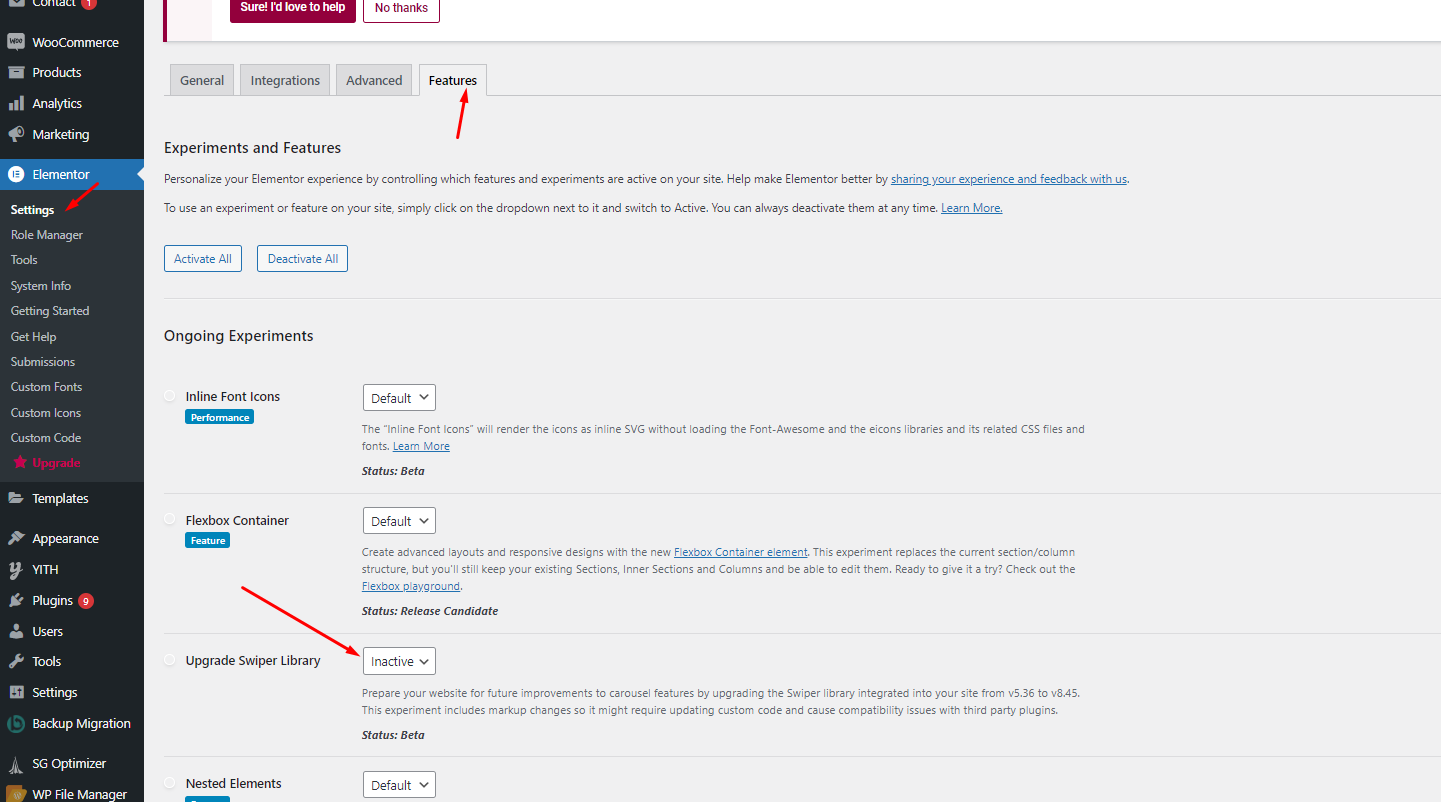The width and height of the screenshot is (1441, 802).
Task: Click the Deactivate All button
Action: 302,258
